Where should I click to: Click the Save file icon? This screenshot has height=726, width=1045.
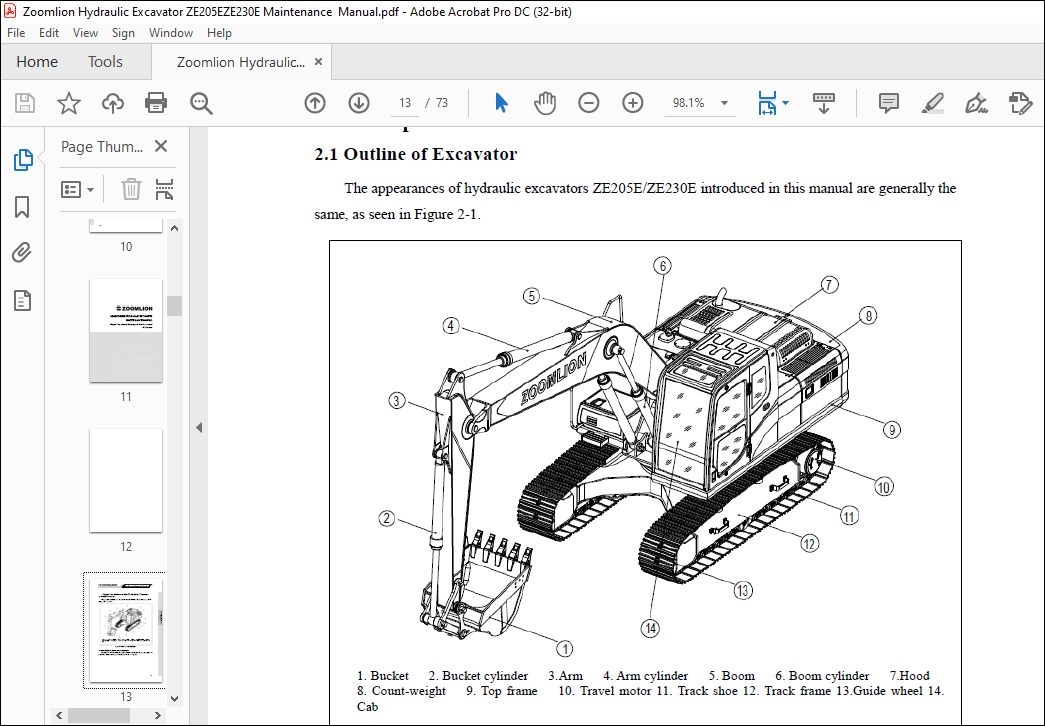click(x=25, y=103)
